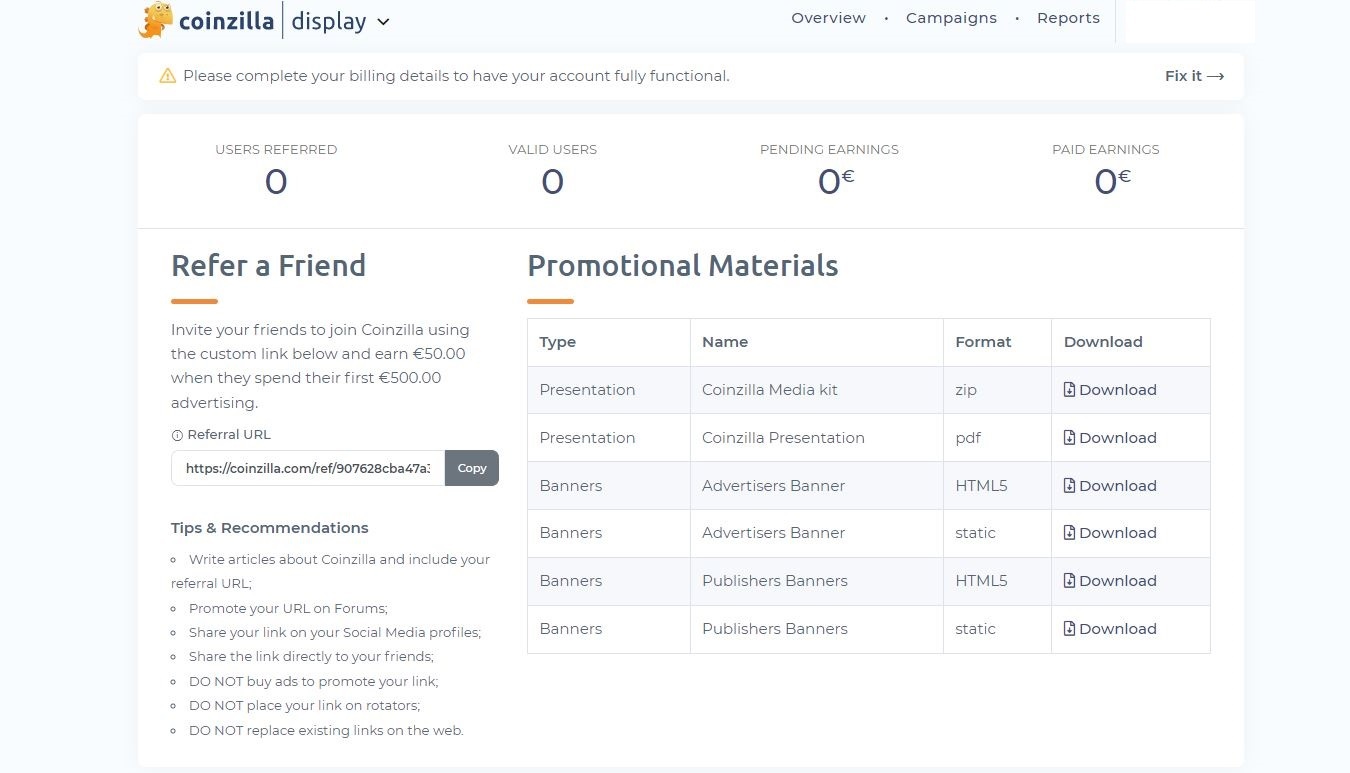Go to the Campaigns menu item

pos(951,18)
